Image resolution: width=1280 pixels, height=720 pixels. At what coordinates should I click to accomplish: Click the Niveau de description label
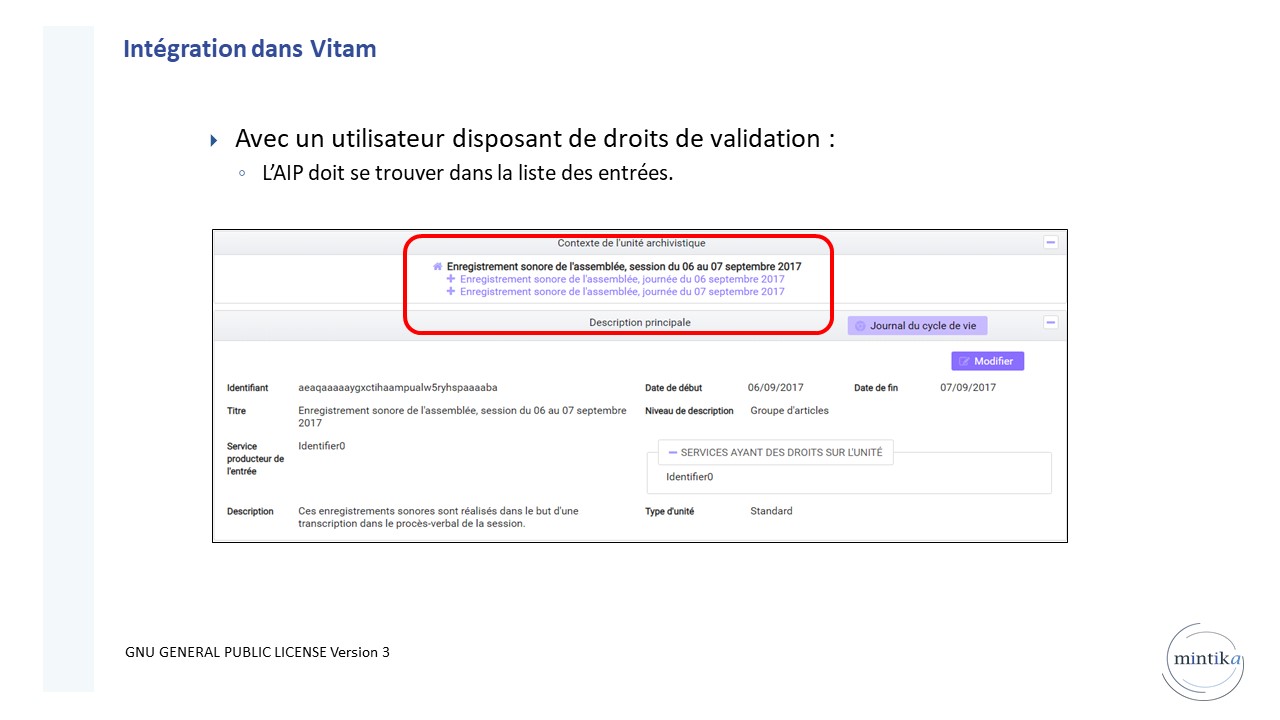[689, 410]
